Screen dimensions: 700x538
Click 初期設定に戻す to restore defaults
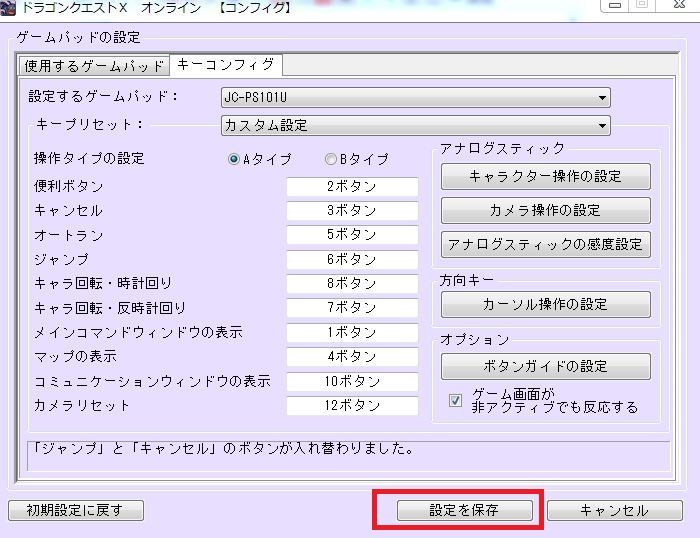click(x=76, y=510)
